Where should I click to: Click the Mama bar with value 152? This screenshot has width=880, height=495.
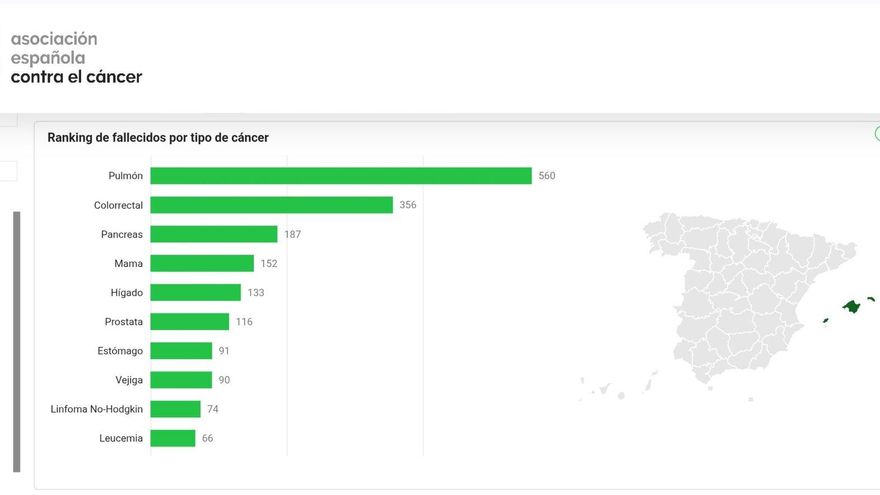pyautogui.click(x=202, y=263)
